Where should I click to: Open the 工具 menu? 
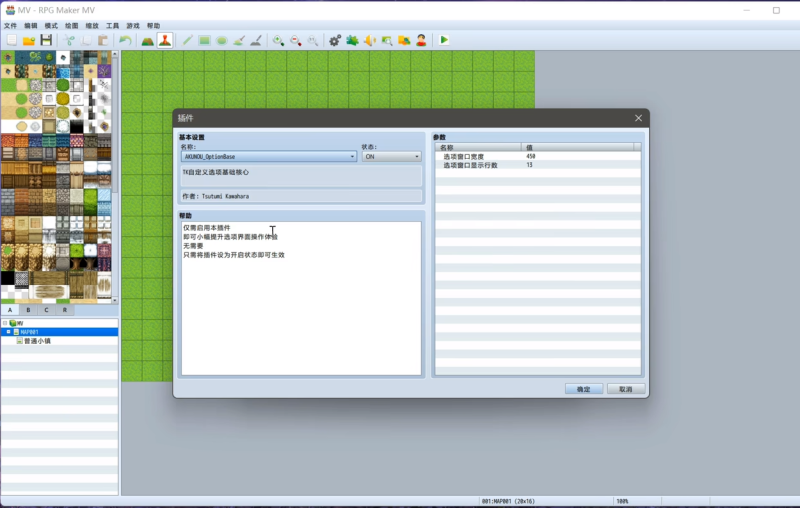[112, 26]
